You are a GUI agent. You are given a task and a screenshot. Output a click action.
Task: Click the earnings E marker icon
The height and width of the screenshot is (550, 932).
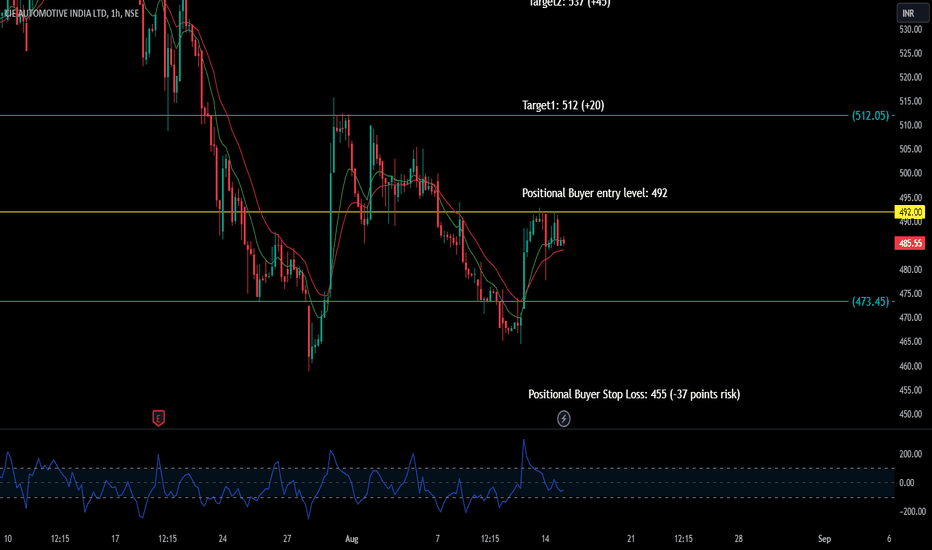[158, 419]
